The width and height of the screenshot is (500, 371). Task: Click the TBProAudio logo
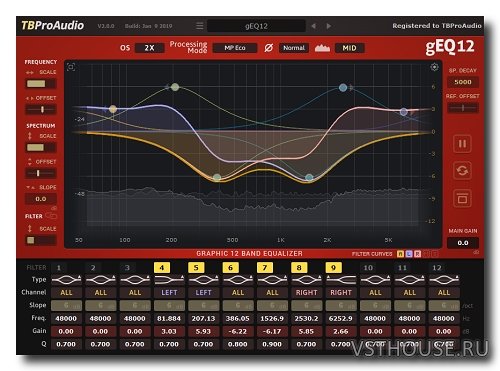(52, 25)
